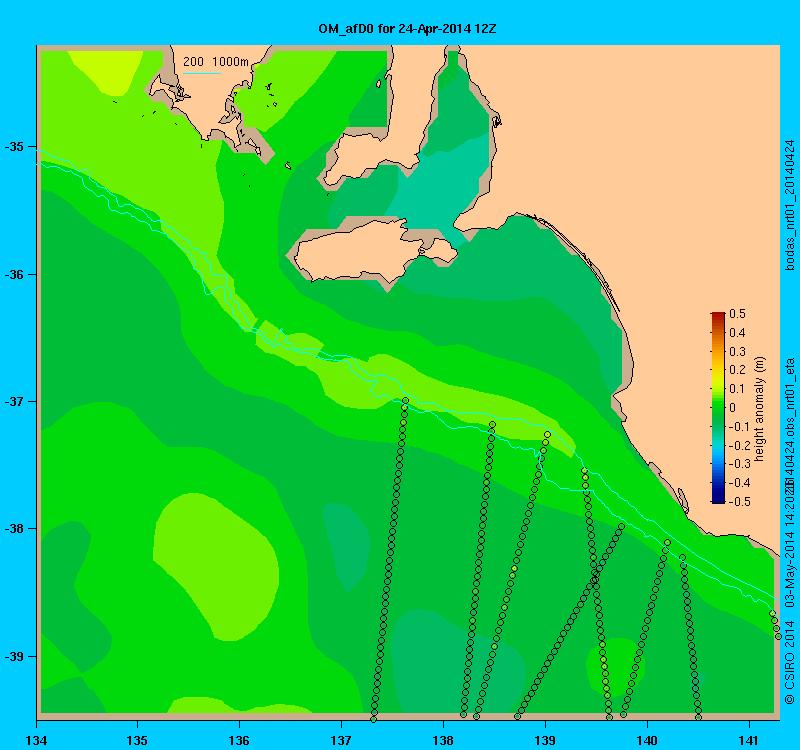Screen dimensions: 800x750
Task: Click the '-0.4' color bar label
Action: pos(738,483)
